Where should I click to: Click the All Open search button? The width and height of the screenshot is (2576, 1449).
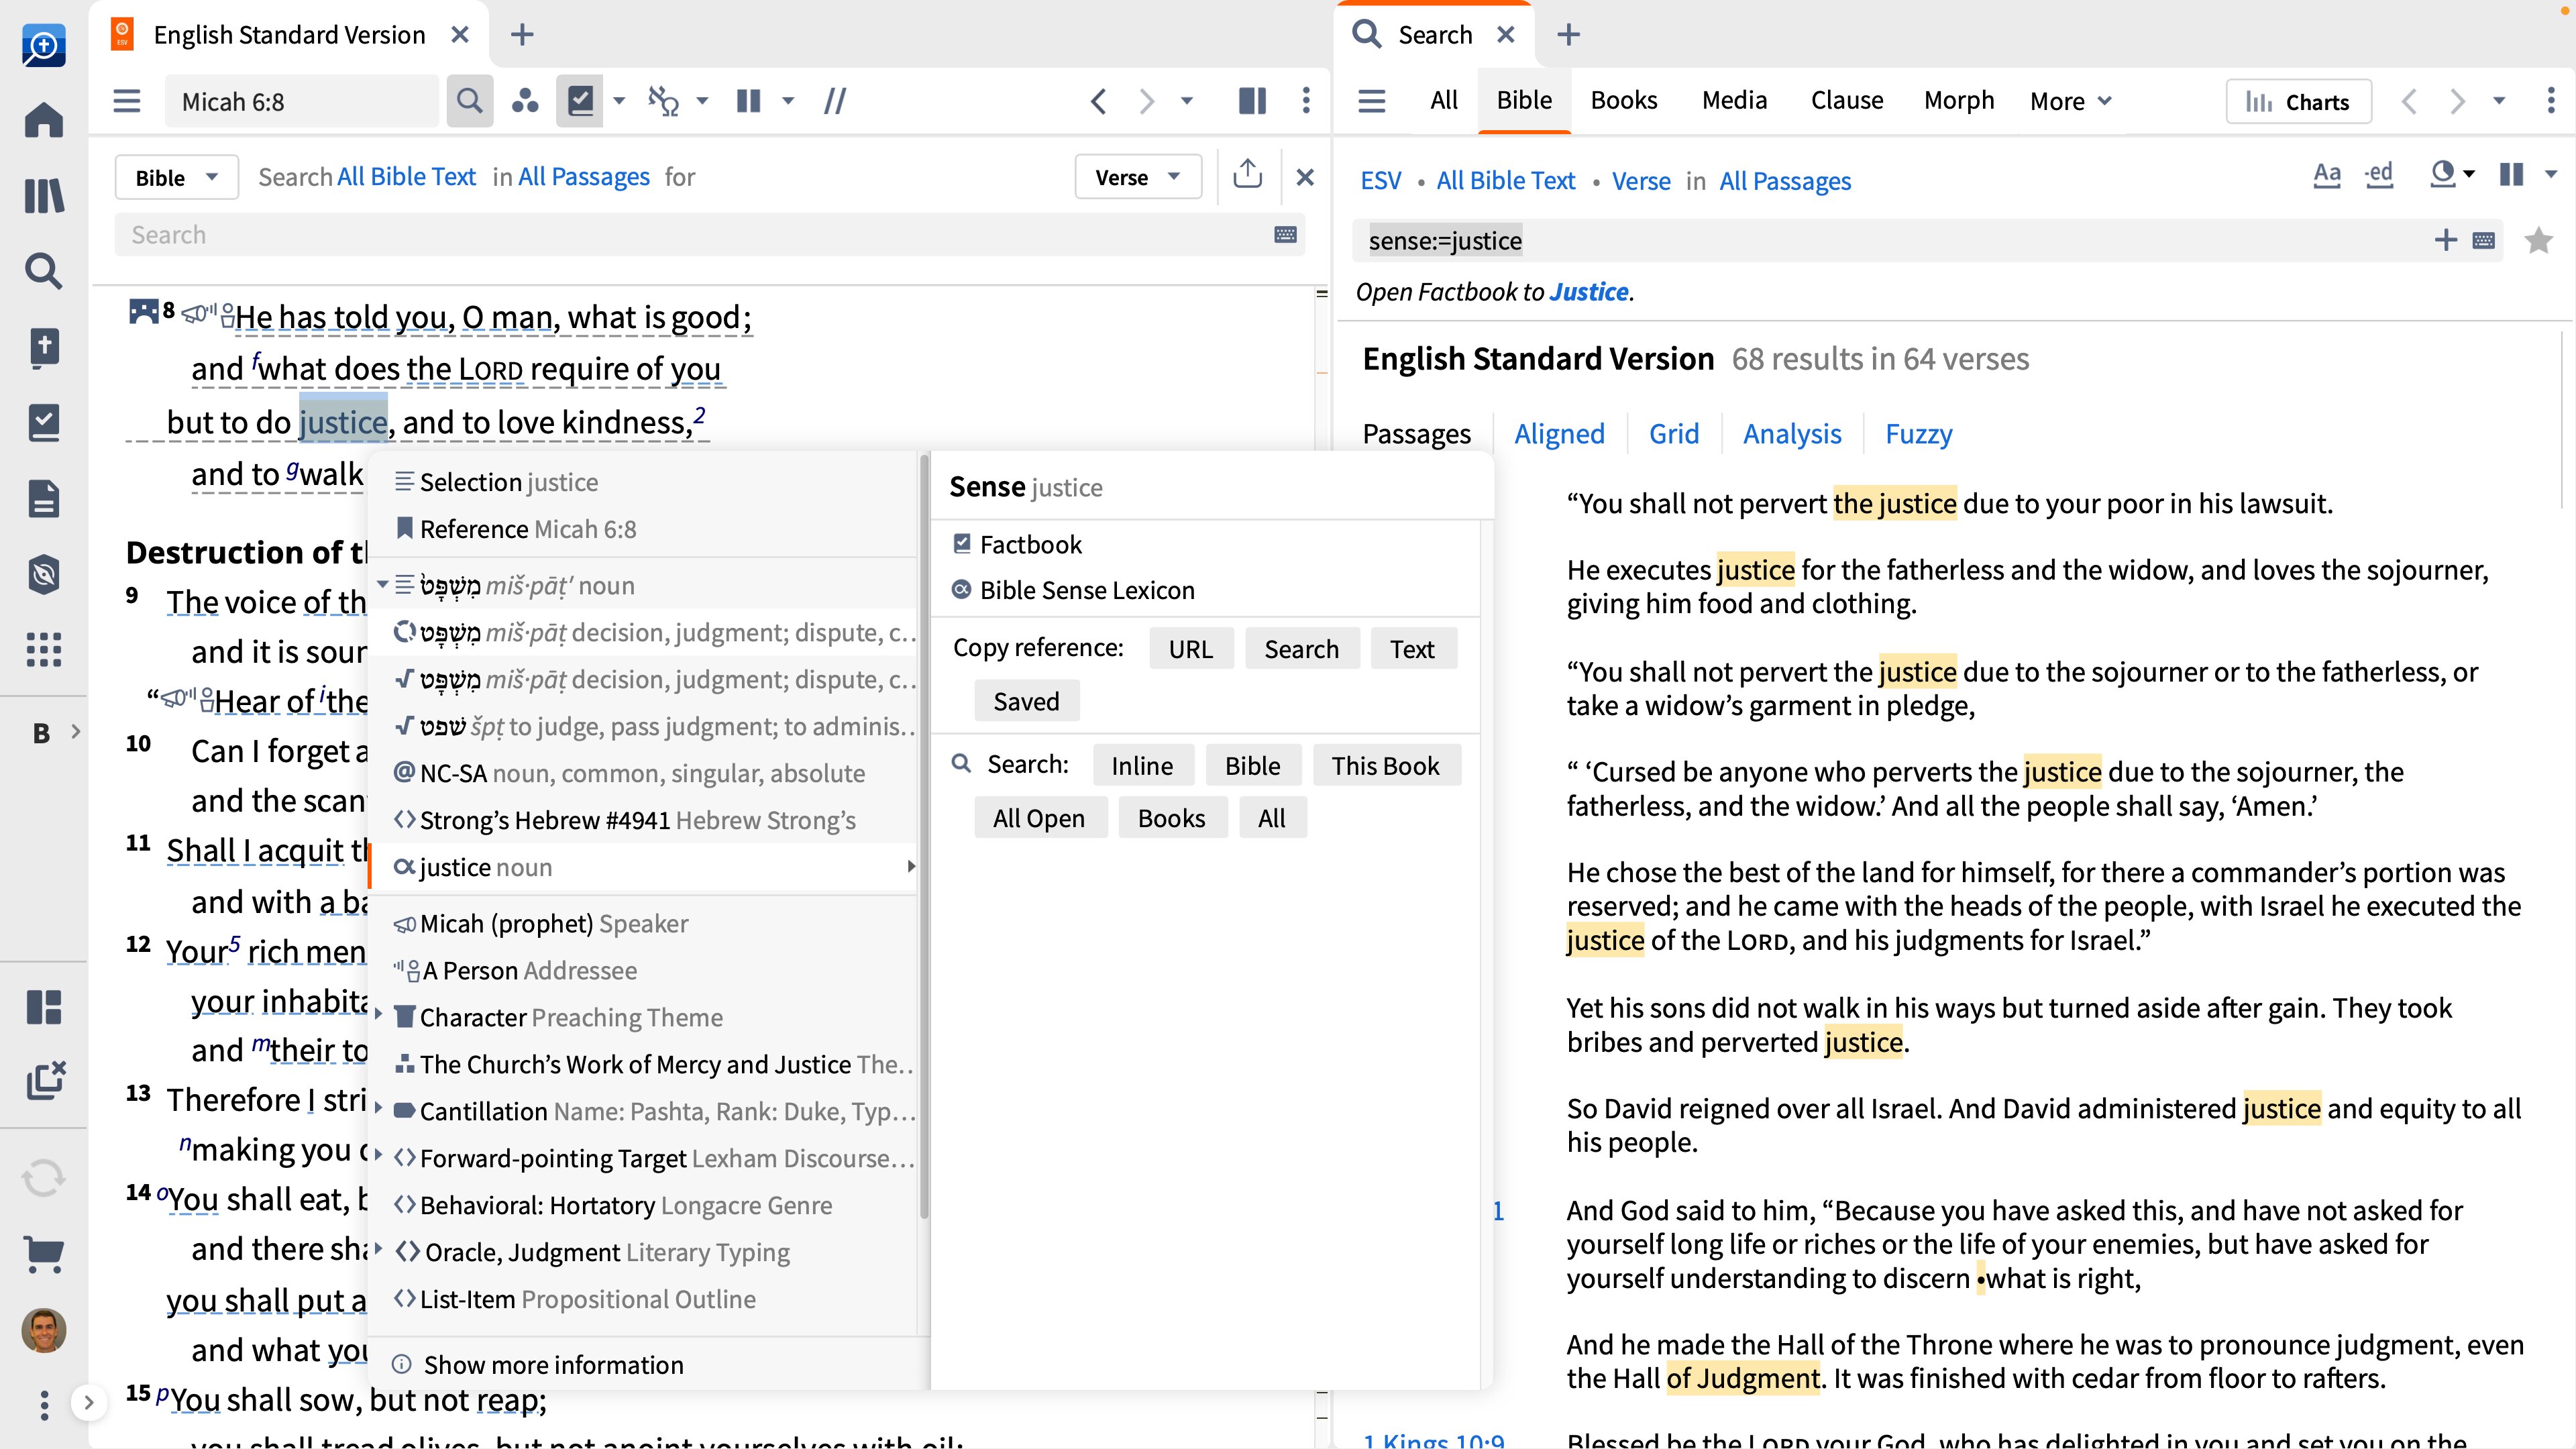click(1039, 818)
